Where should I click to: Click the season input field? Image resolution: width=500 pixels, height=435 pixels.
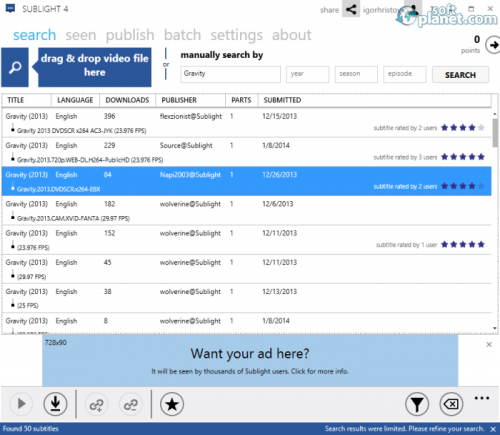[x=356, y=74]
